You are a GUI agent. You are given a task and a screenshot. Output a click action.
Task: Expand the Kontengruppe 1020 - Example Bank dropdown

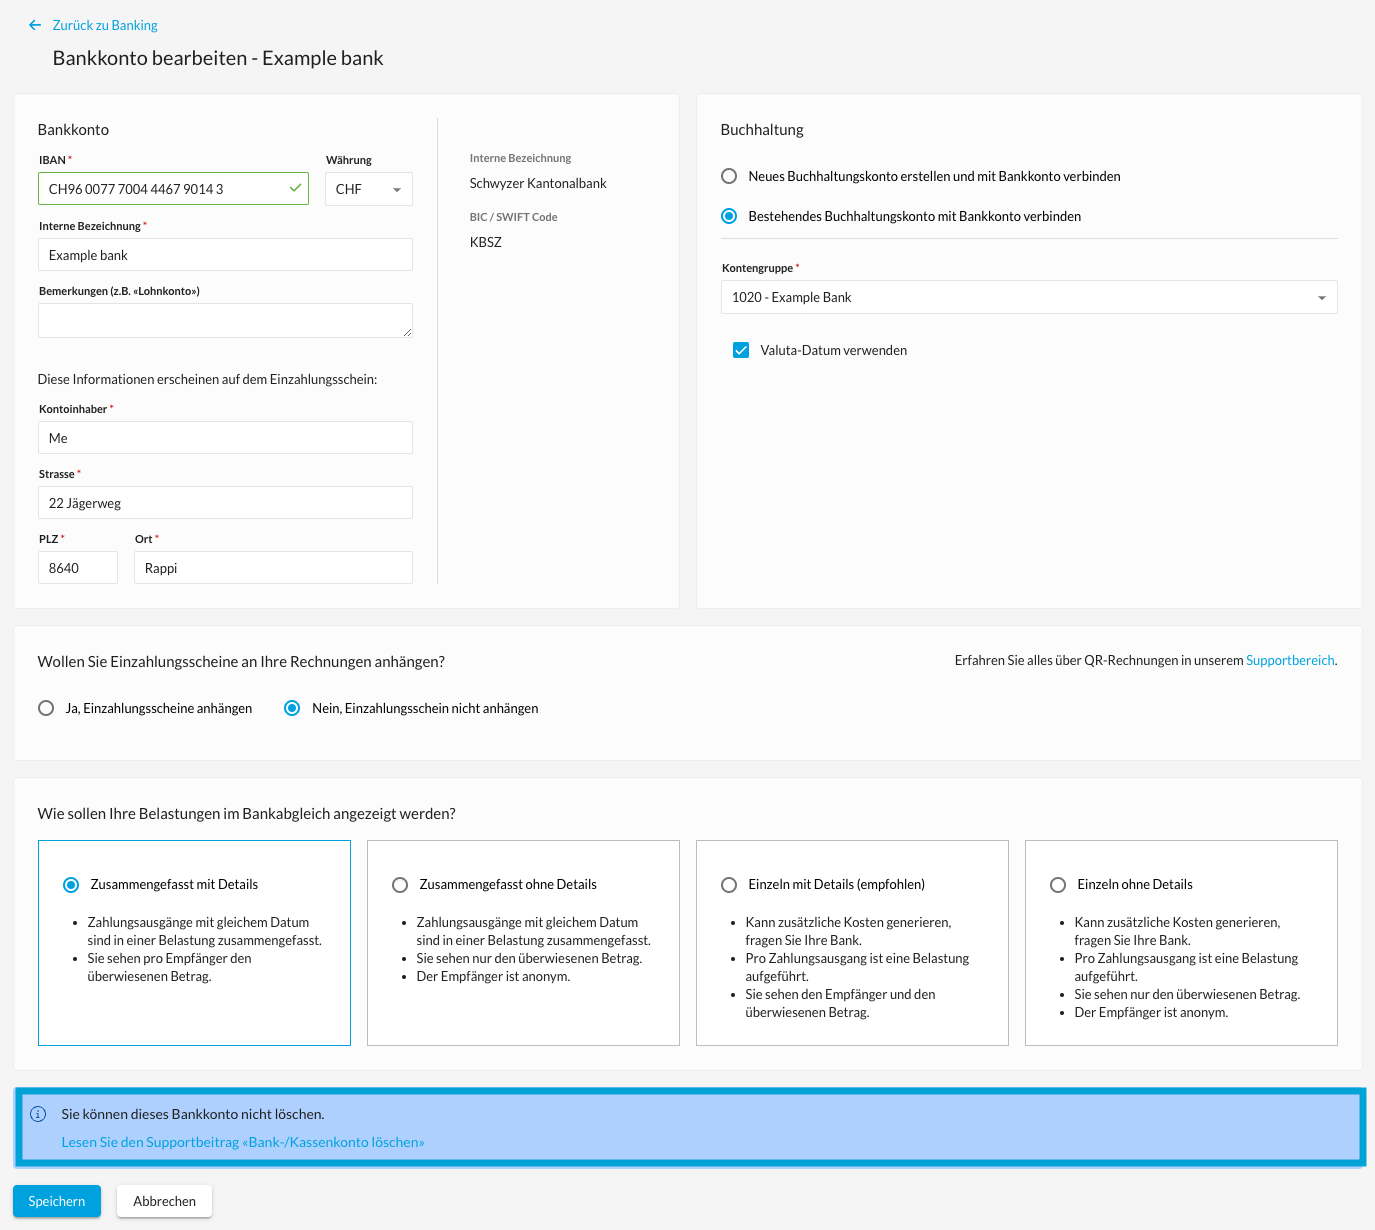[1029, 297]
